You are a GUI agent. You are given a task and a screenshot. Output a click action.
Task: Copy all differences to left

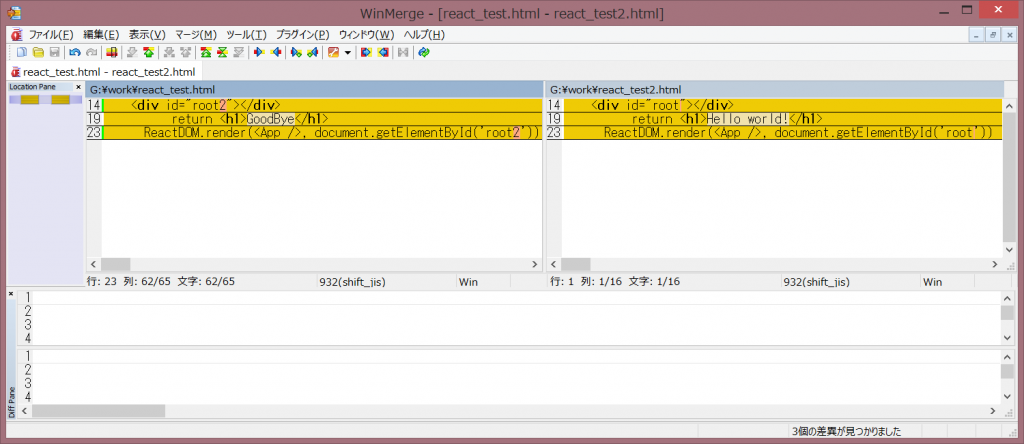point(383,52)
